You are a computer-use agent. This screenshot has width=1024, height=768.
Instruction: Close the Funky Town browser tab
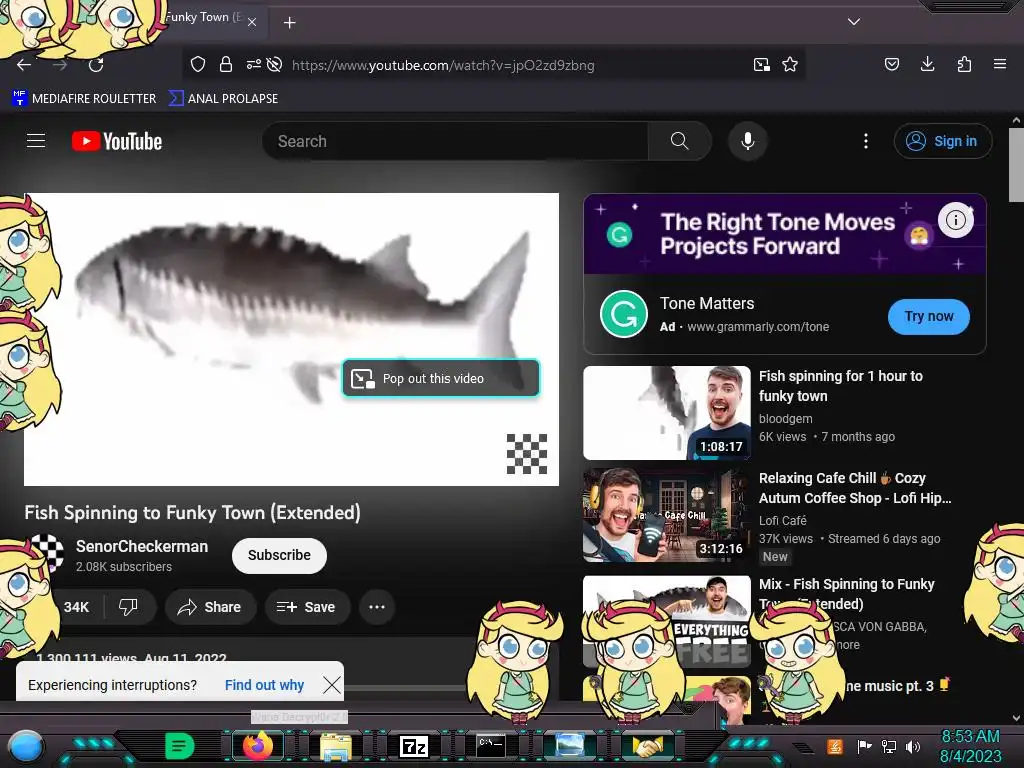tap(252, 22)
